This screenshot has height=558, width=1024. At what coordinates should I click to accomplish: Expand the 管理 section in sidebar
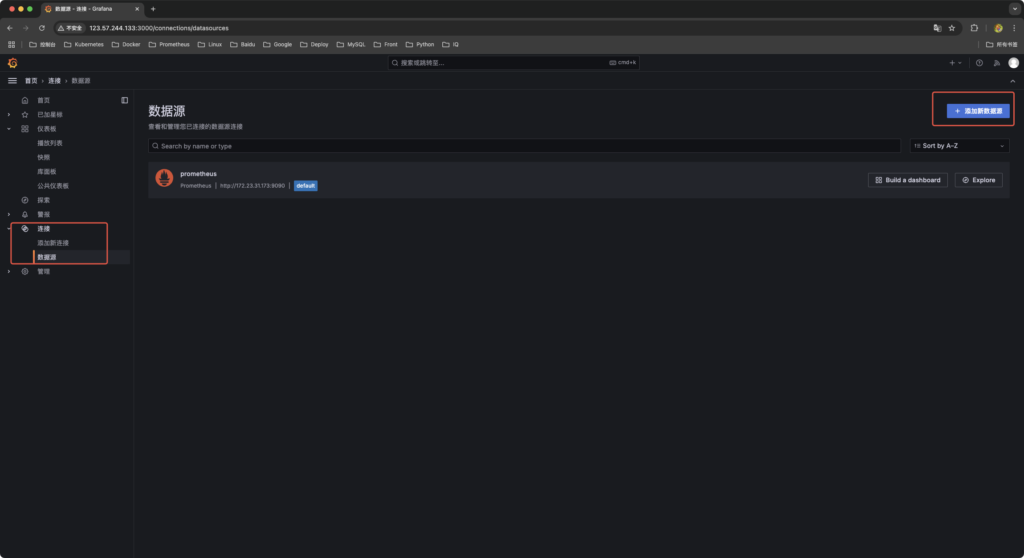point(10,271)
